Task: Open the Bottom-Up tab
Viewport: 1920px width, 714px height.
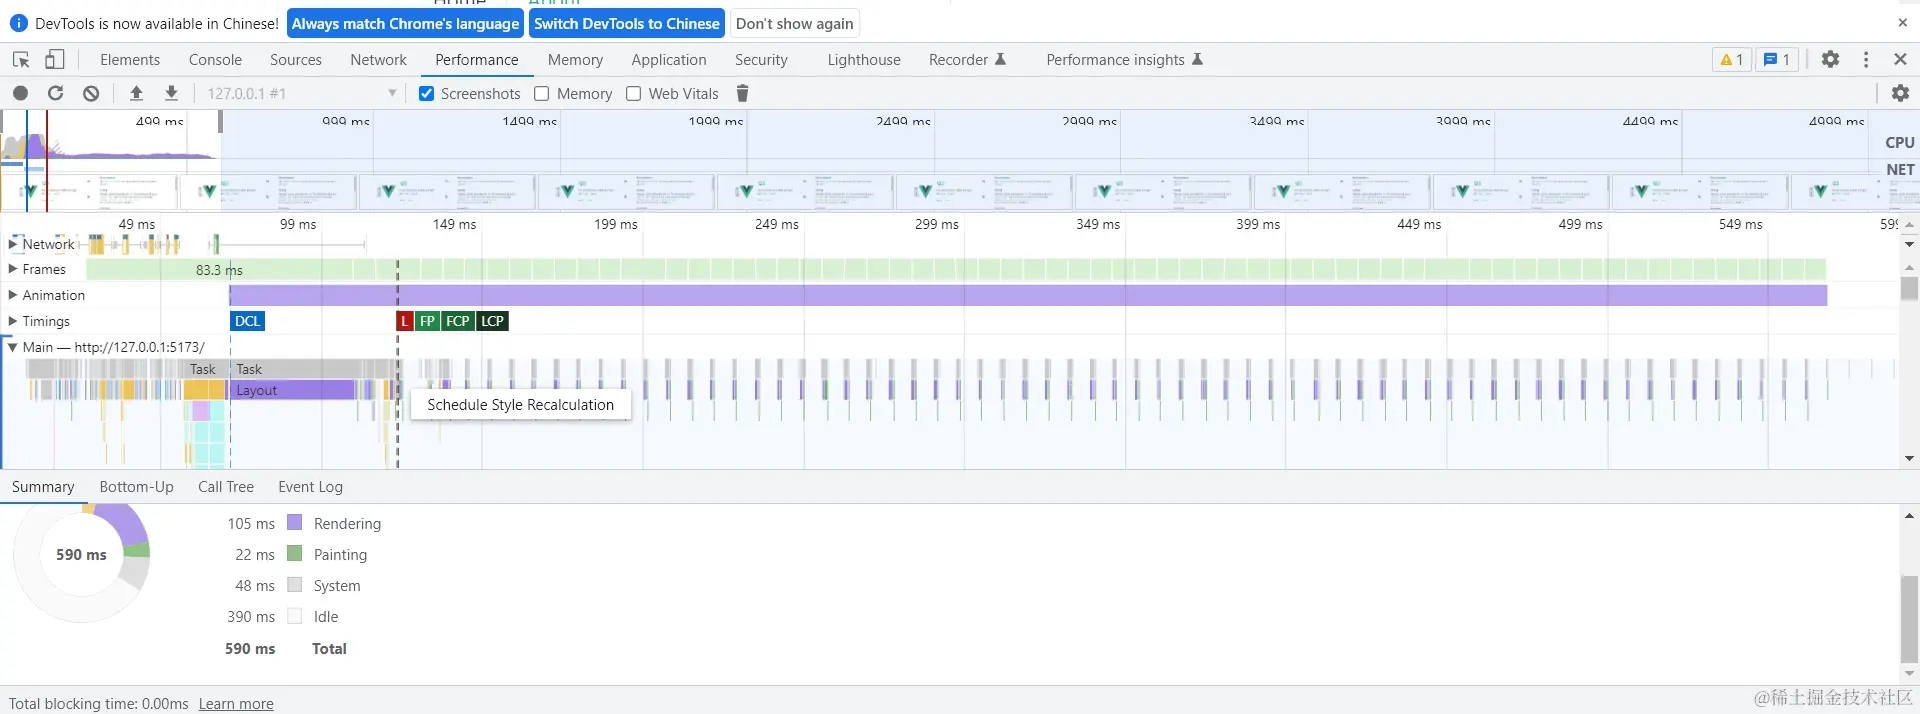Action: click(136, 487)
